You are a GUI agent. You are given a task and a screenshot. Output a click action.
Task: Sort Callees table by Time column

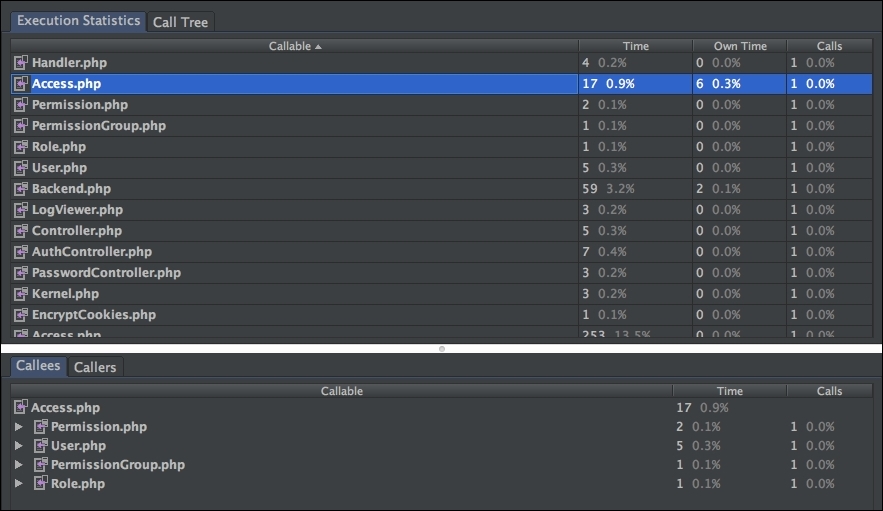click(x=729, y=391)
